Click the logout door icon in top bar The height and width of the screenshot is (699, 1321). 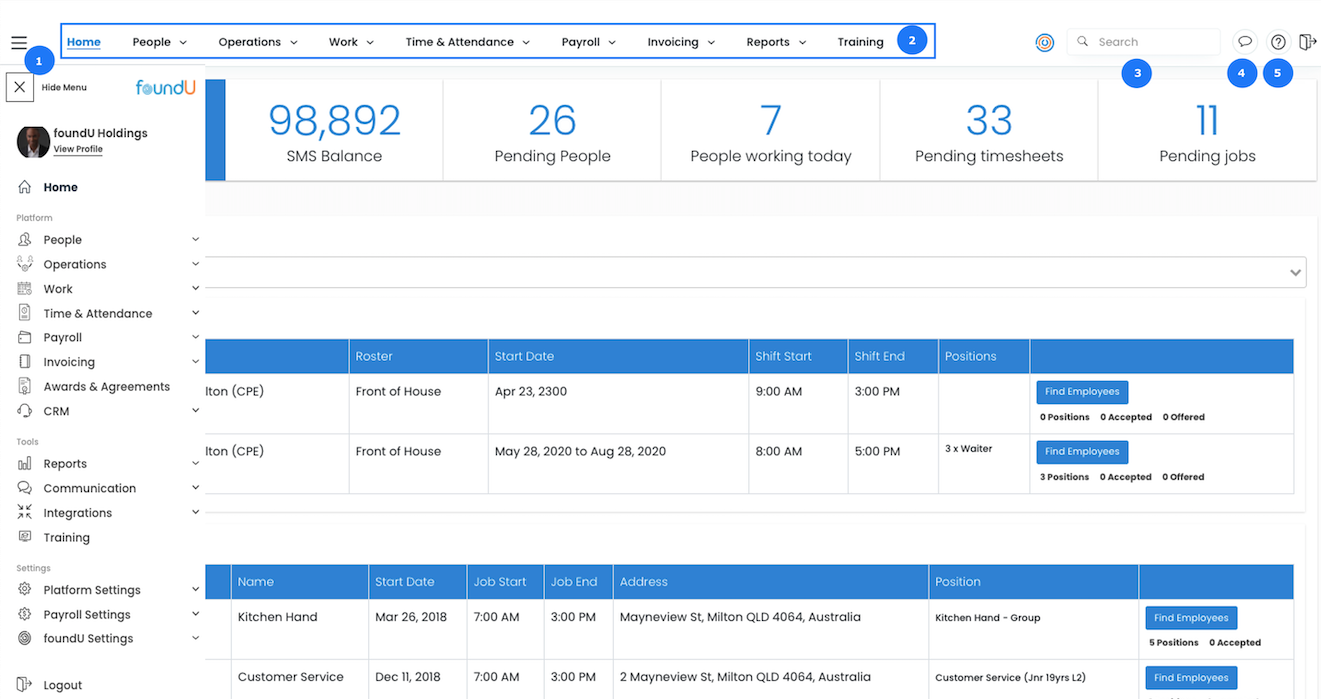(1307, 42)
